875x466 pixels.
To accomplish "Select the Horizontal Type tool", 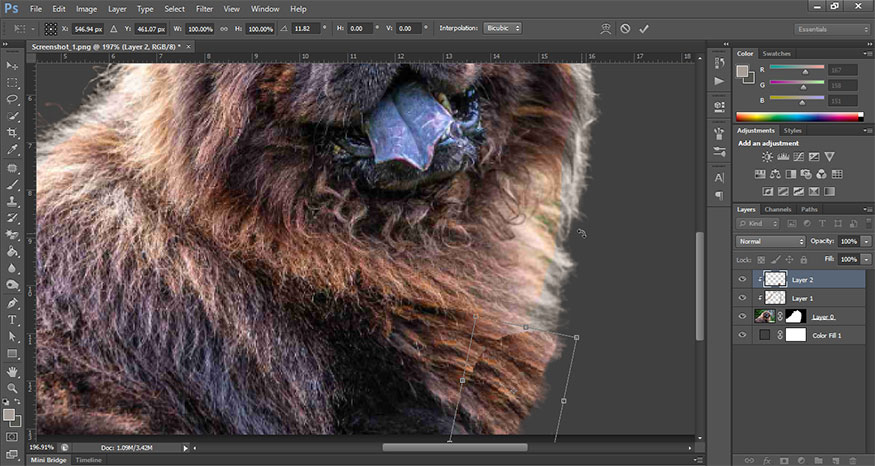I will (12, 320).
